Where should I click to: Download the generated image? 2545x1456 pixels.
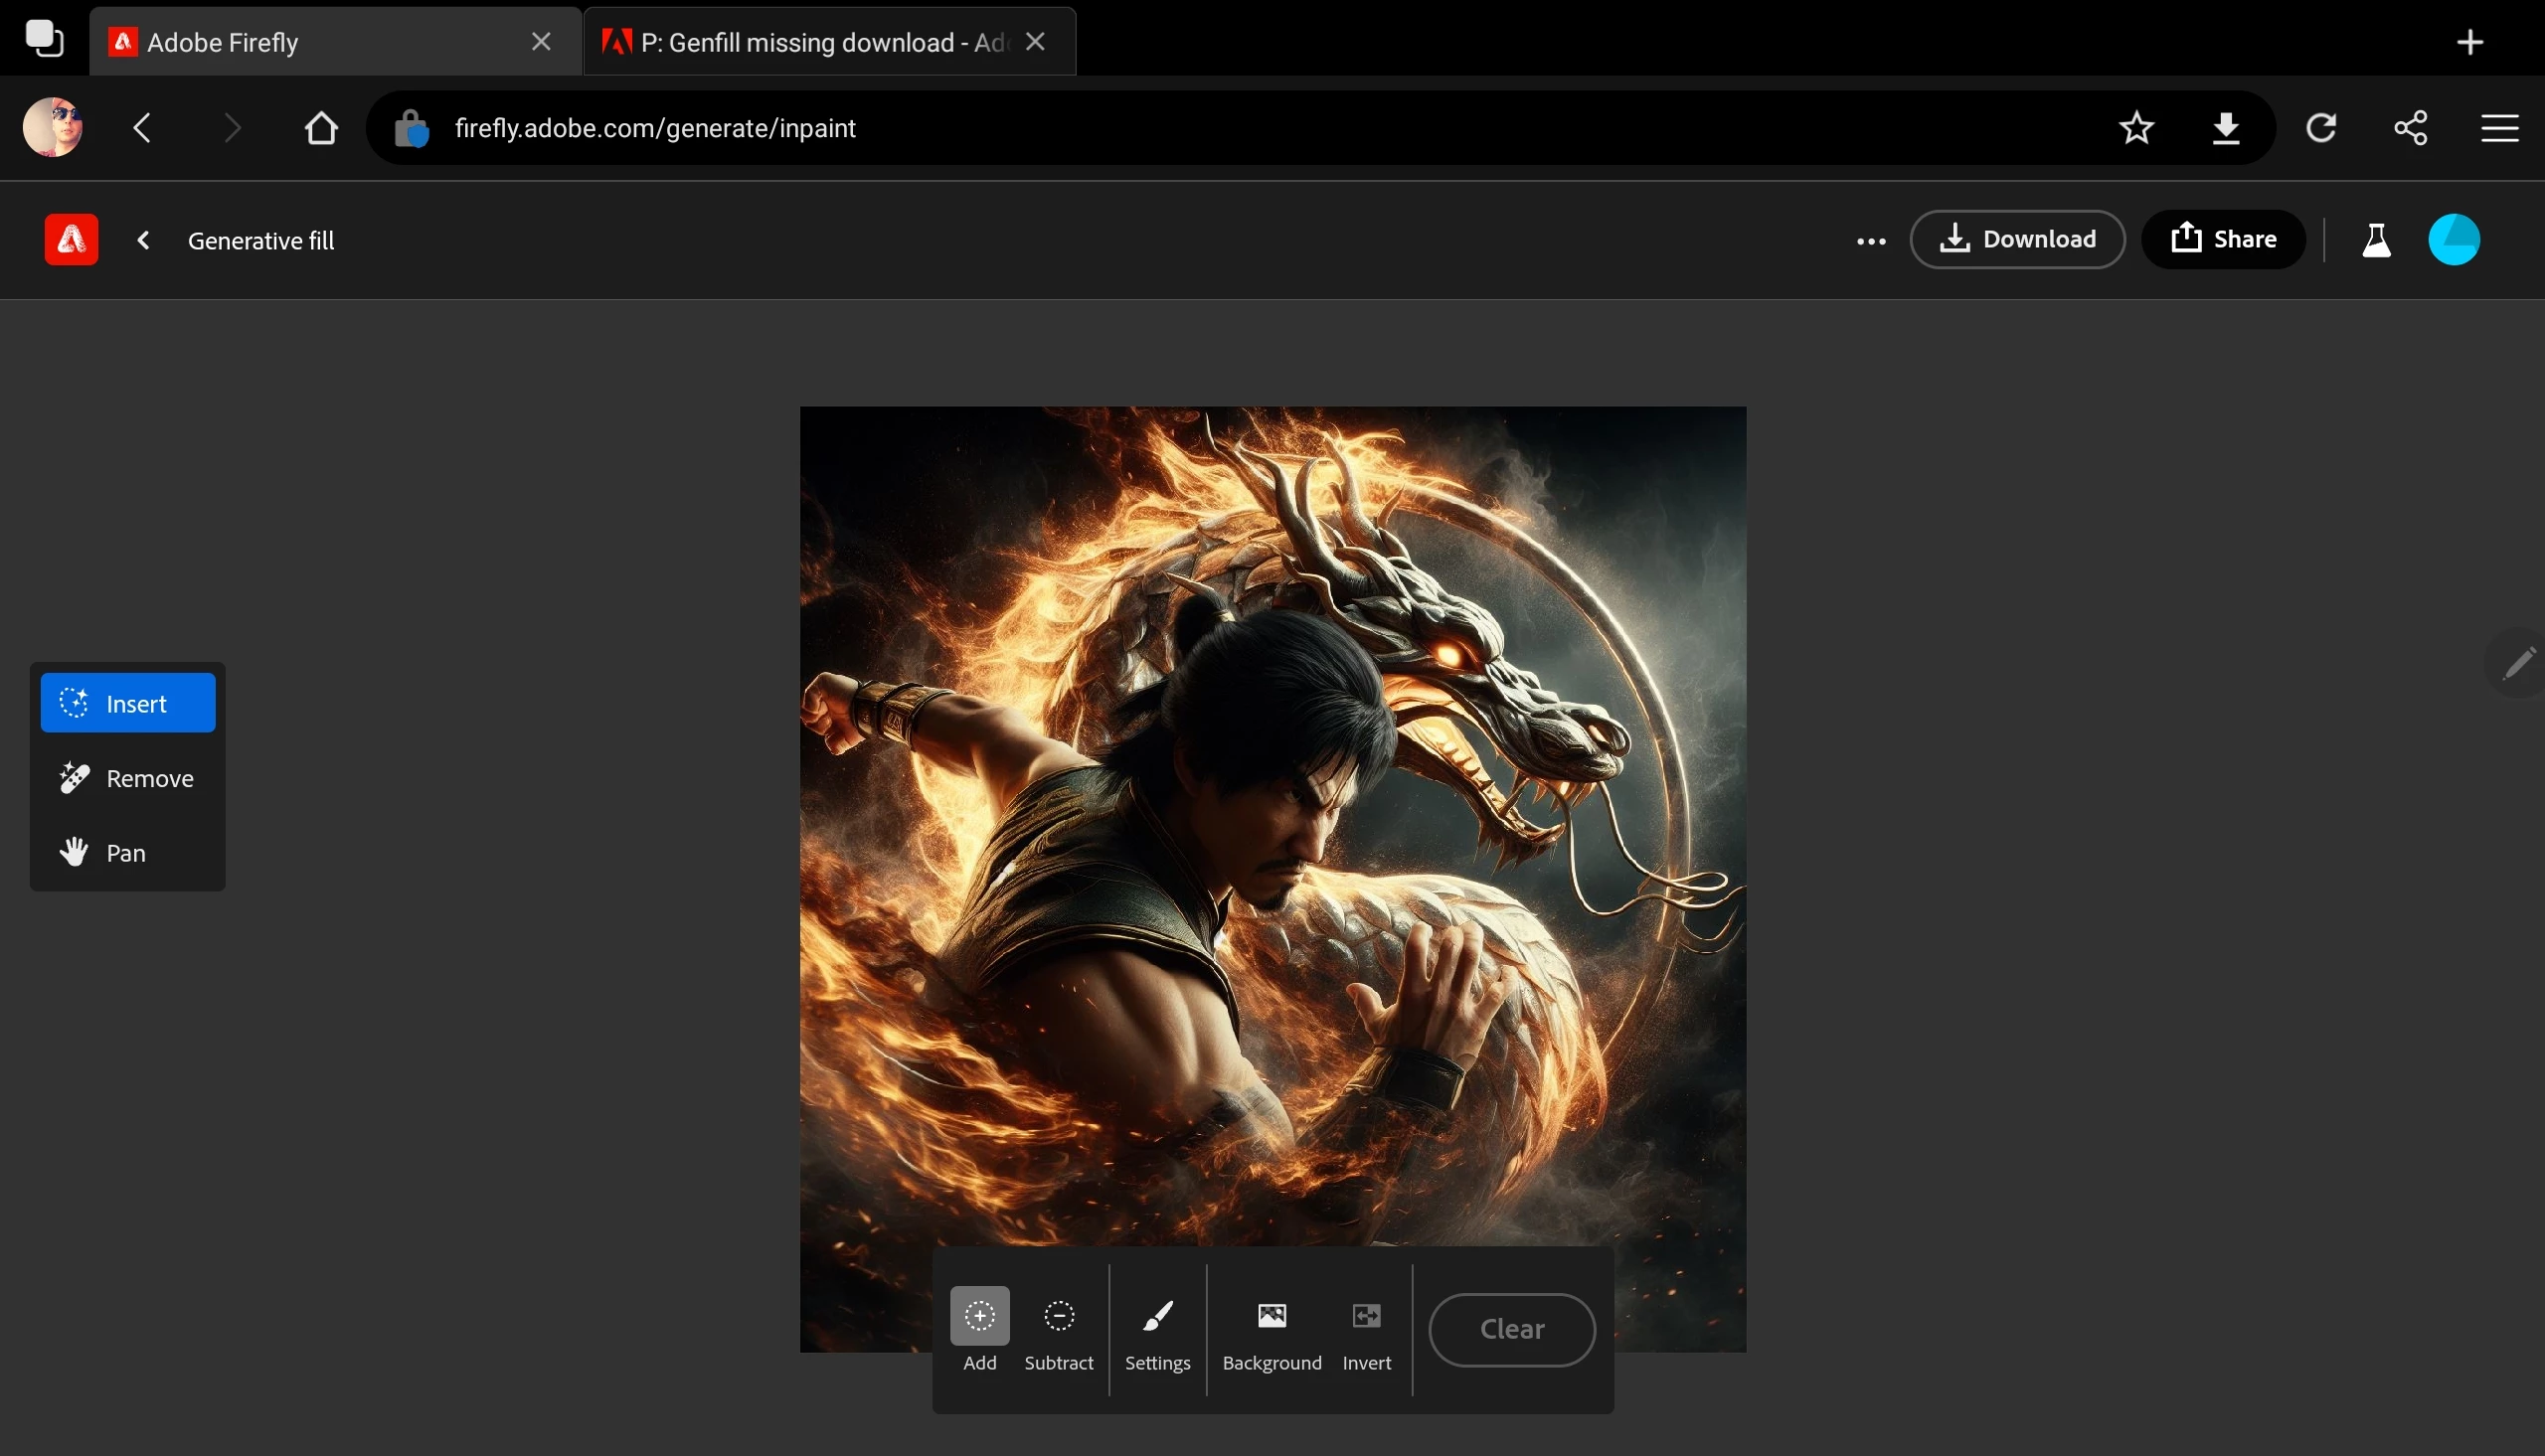[x=2016, y=239]
